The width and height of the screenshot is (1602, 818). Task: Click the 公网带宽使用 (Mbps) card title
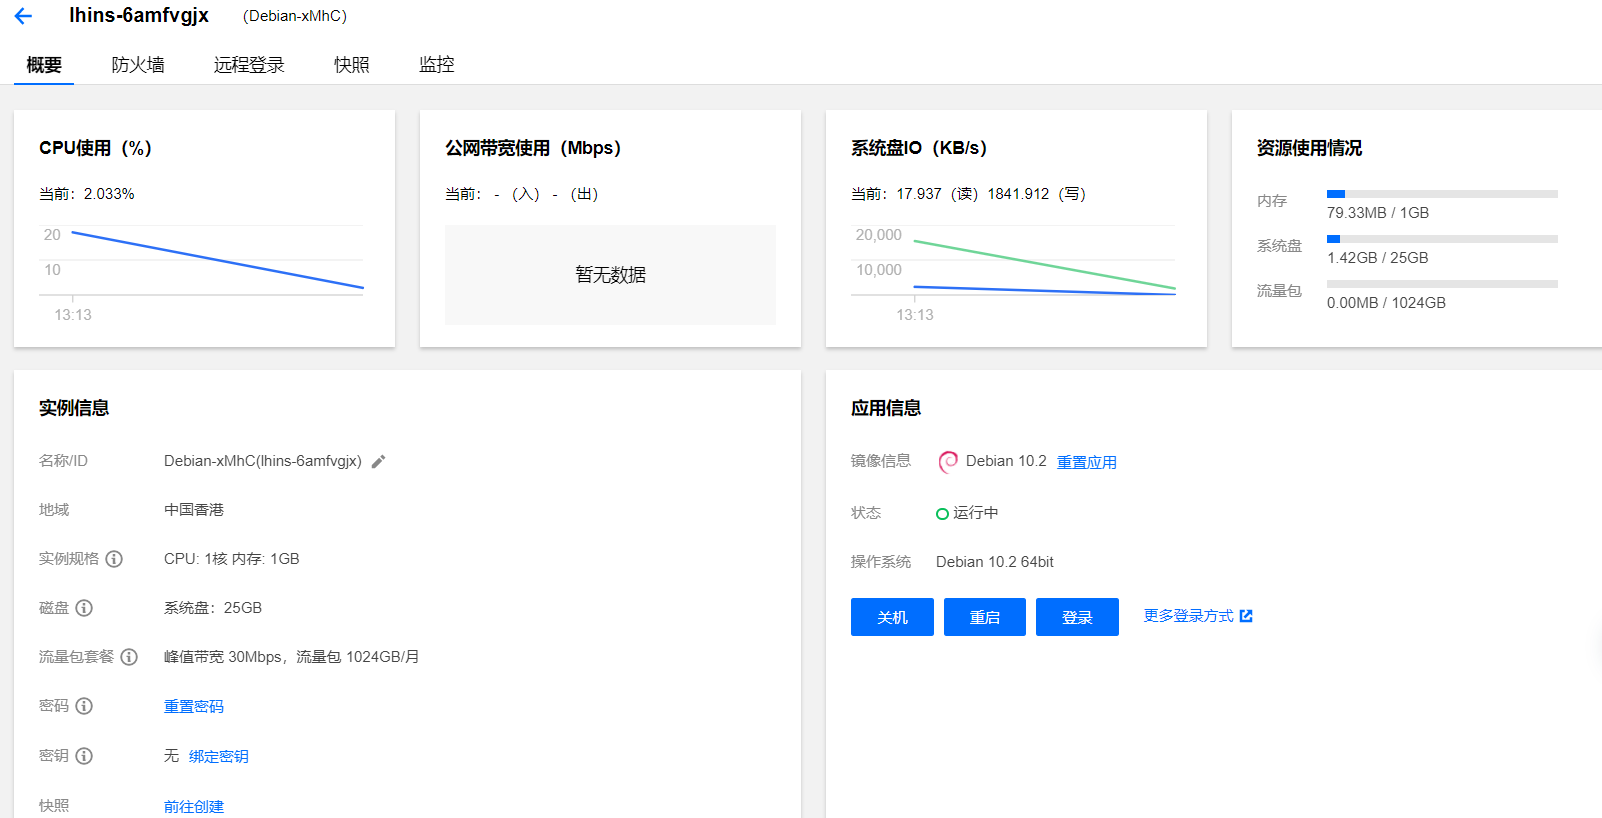[x=533, y=148]
